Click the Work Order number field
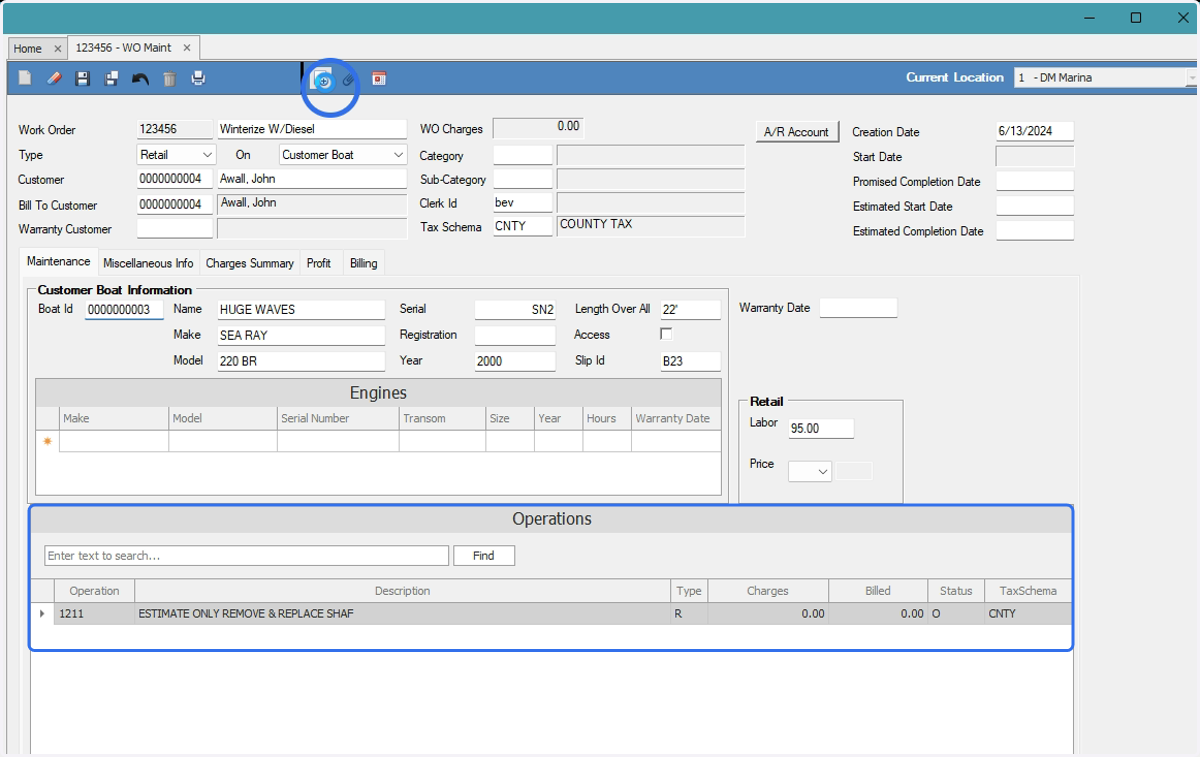This screenshot has height=757, width=1200. (175, 129)
